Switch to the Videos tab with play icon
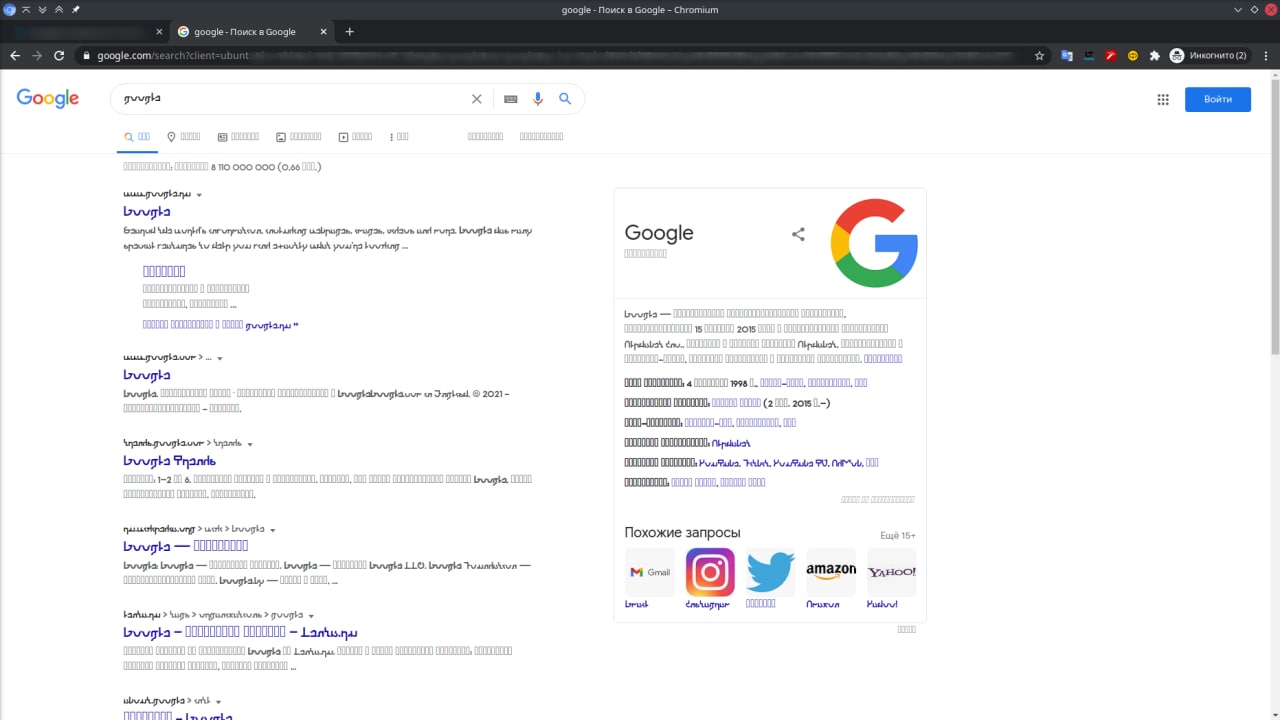 (355, 137)
